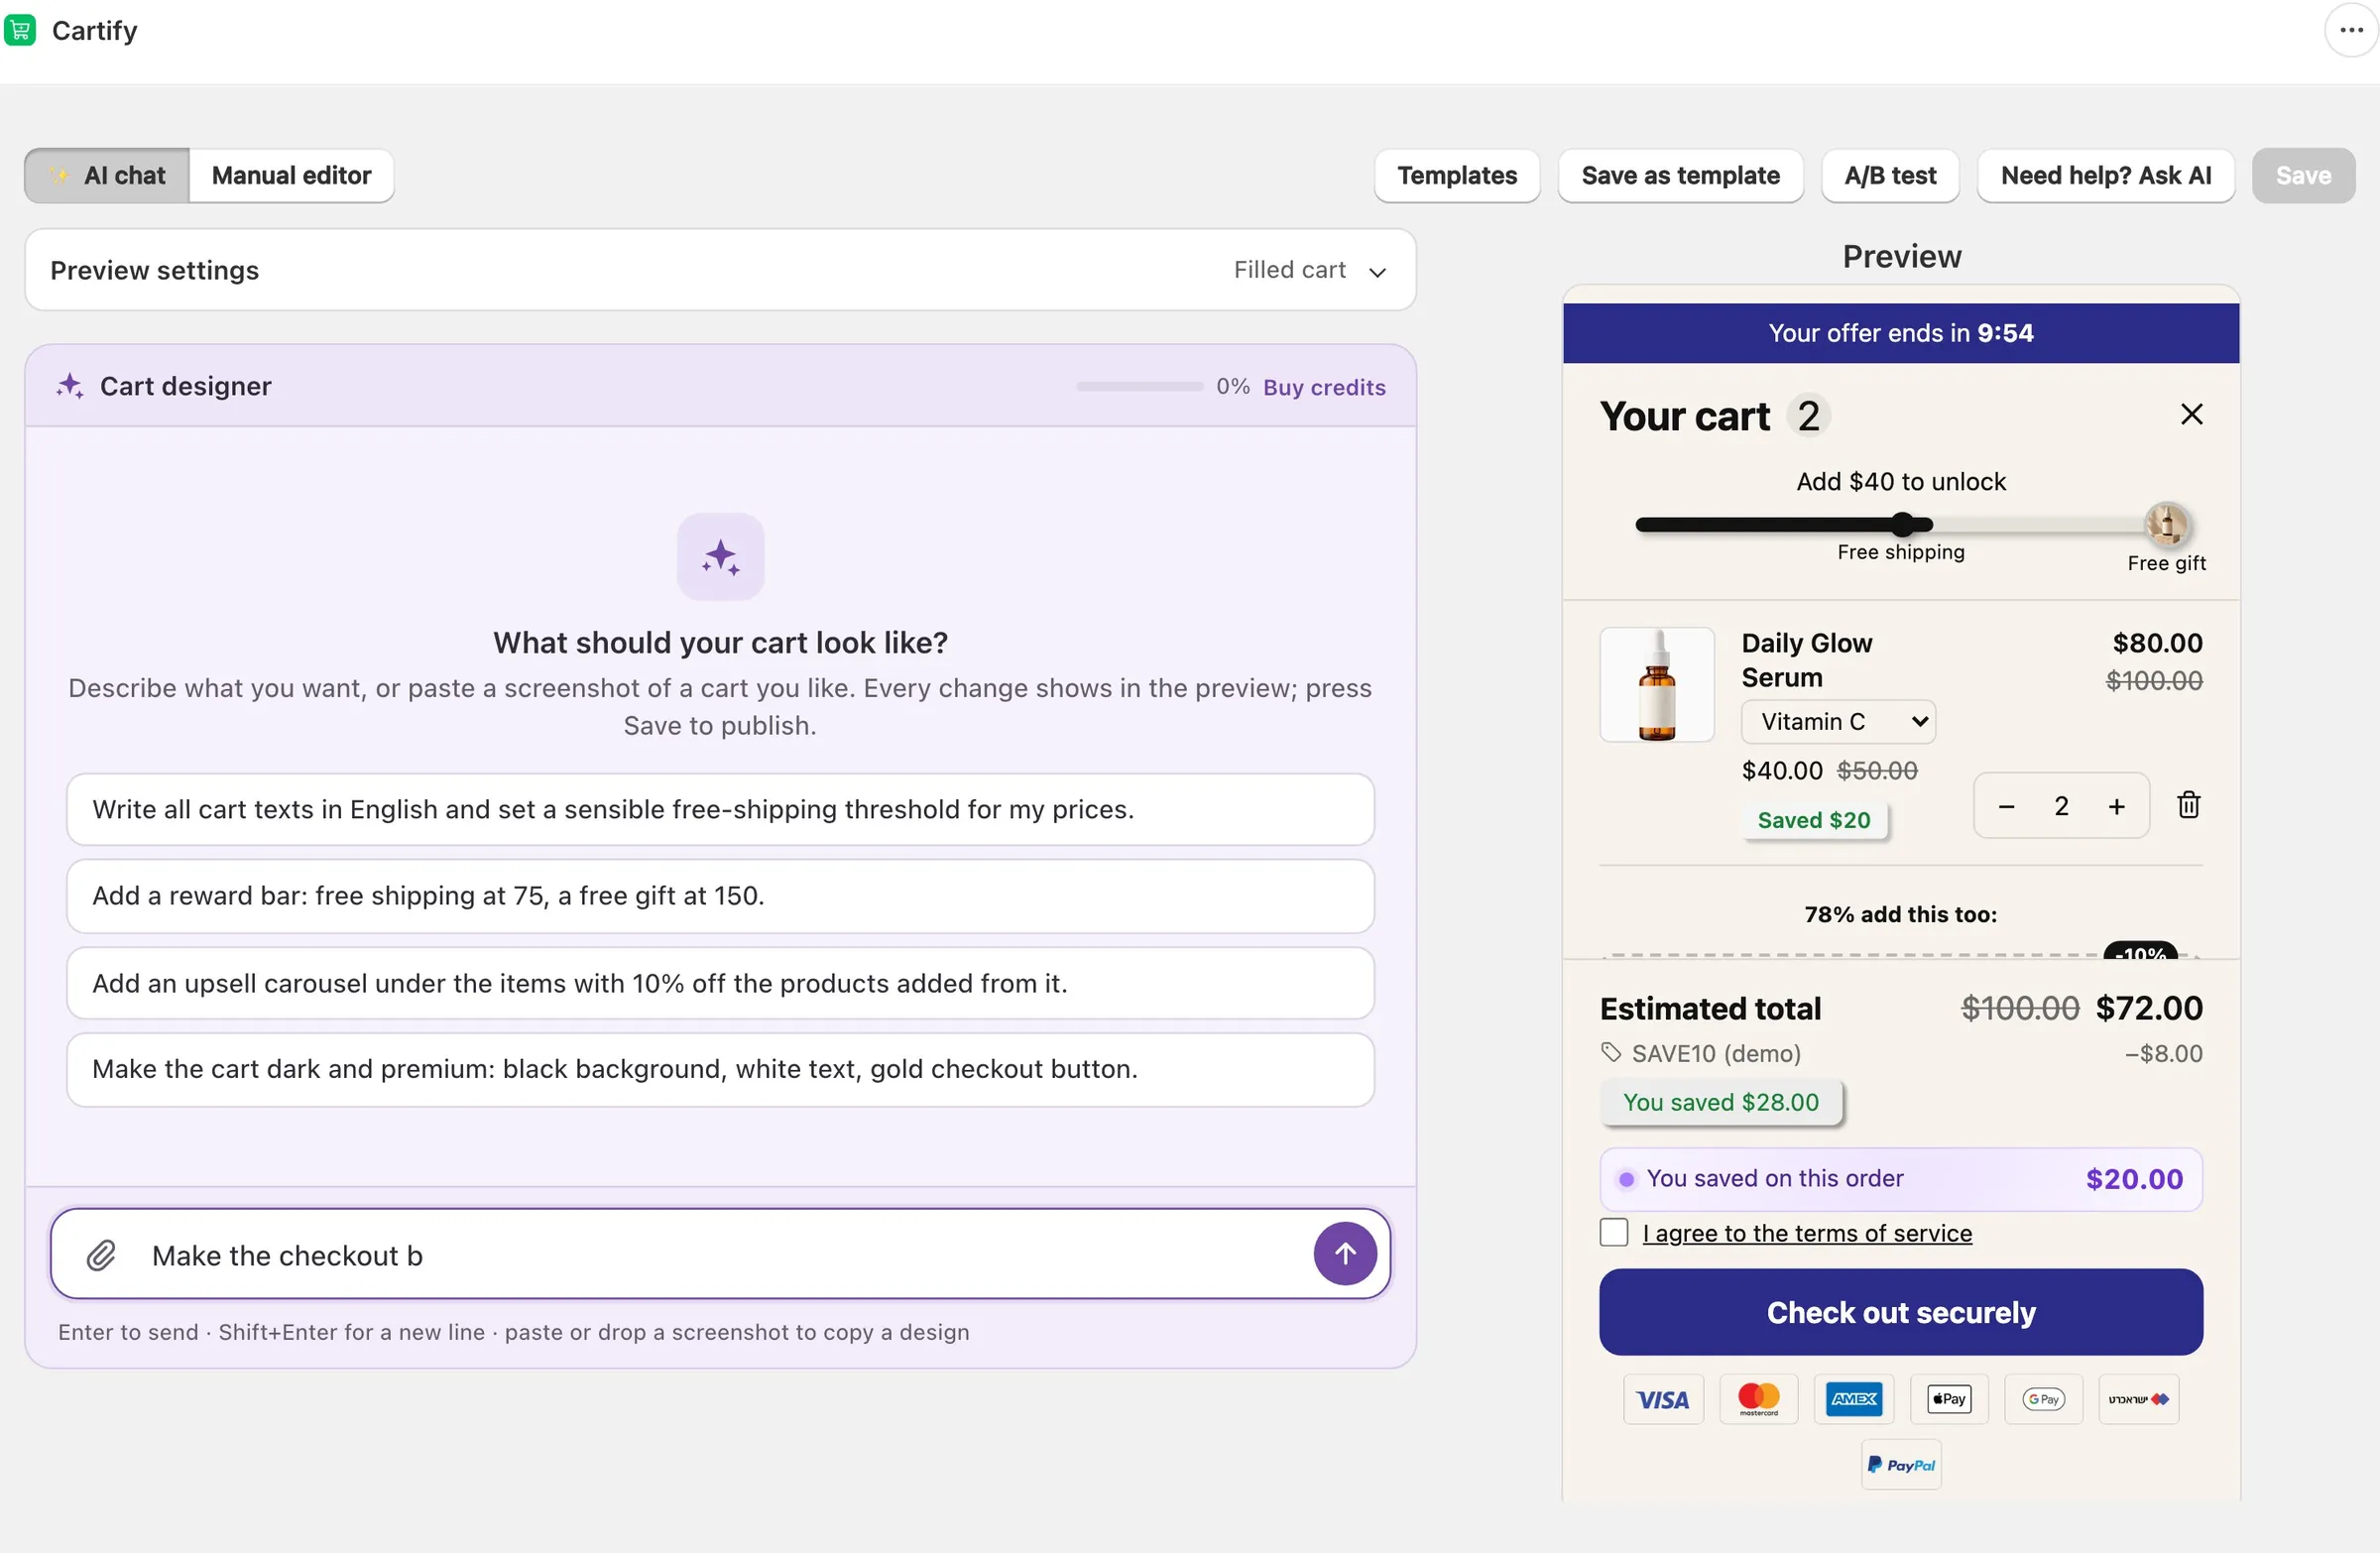Click the Isracard payment icon
2380x1553 pixels.
(2139, 1399)
